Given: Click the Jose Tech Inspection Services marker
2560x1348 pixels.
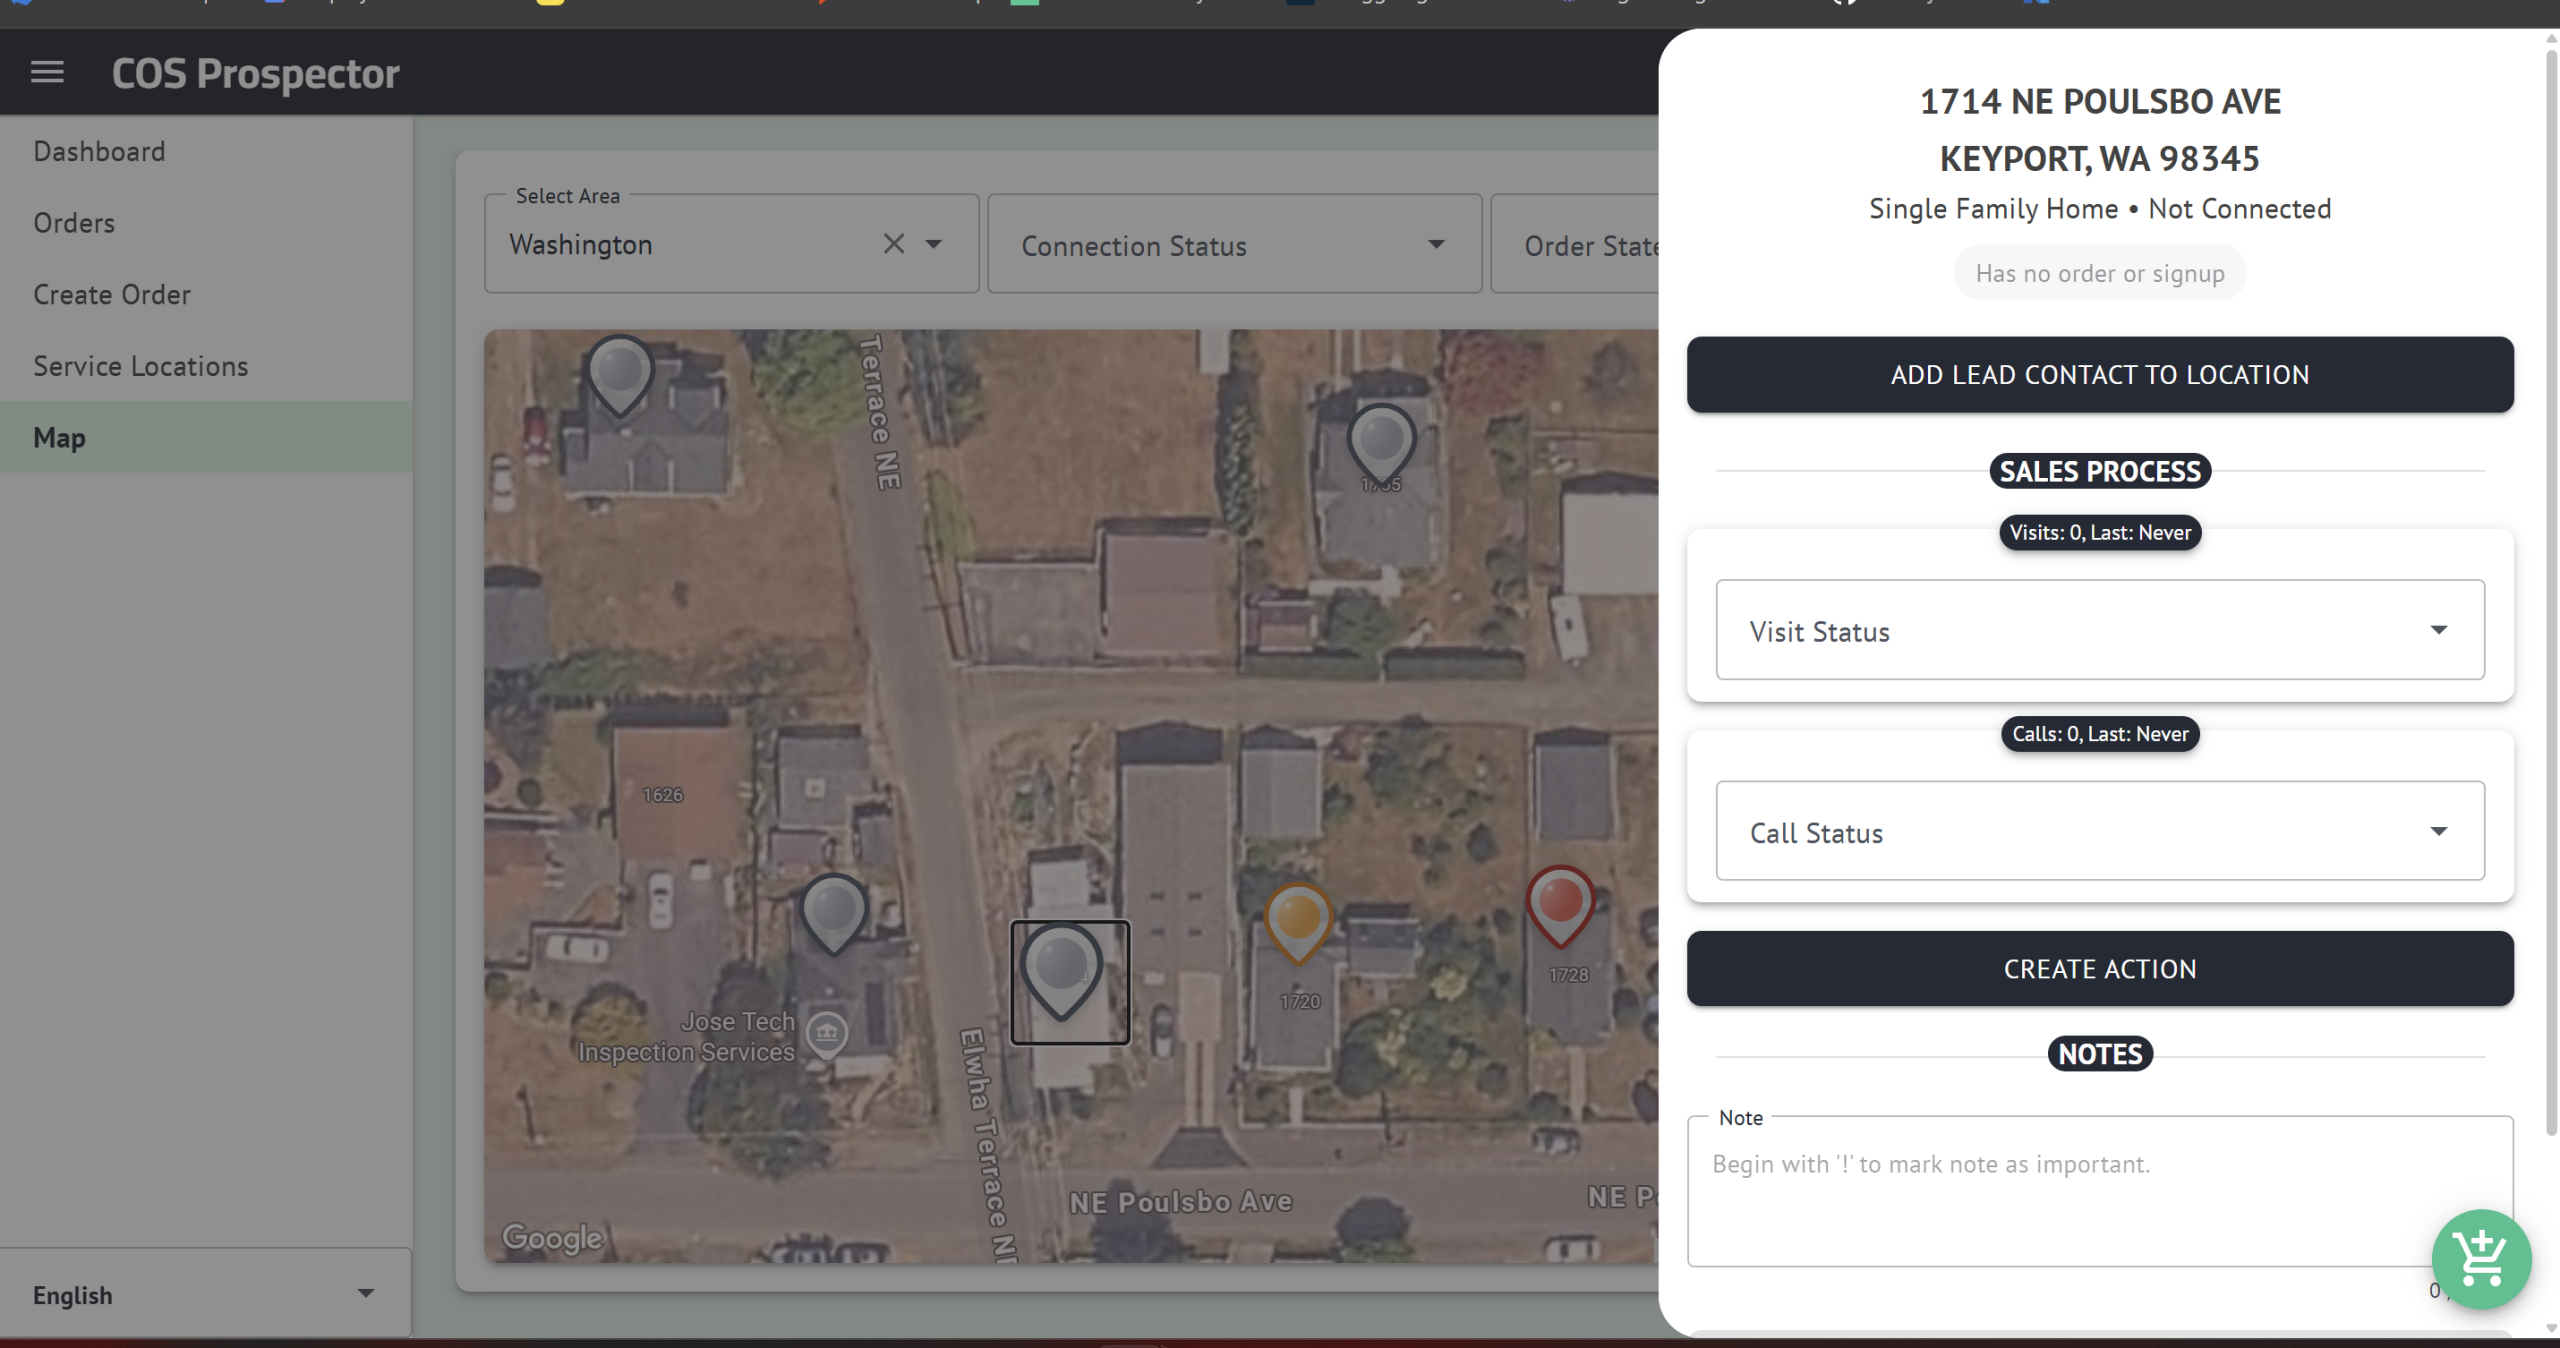Looking at the screenshot, I should tap(826, 1033).
